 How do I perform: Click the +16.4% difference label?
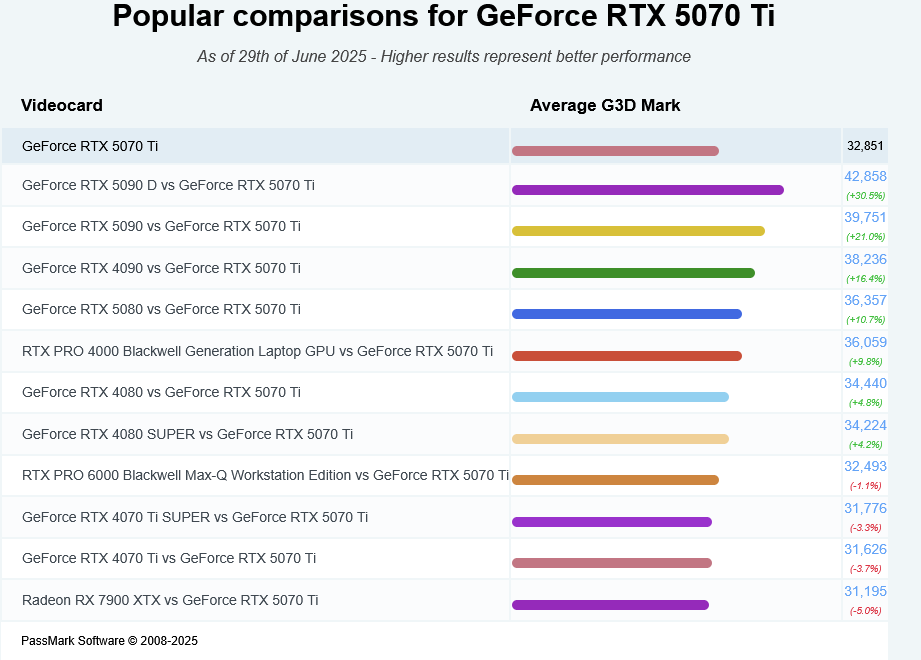pyautogui.click(x=865, y=279)
